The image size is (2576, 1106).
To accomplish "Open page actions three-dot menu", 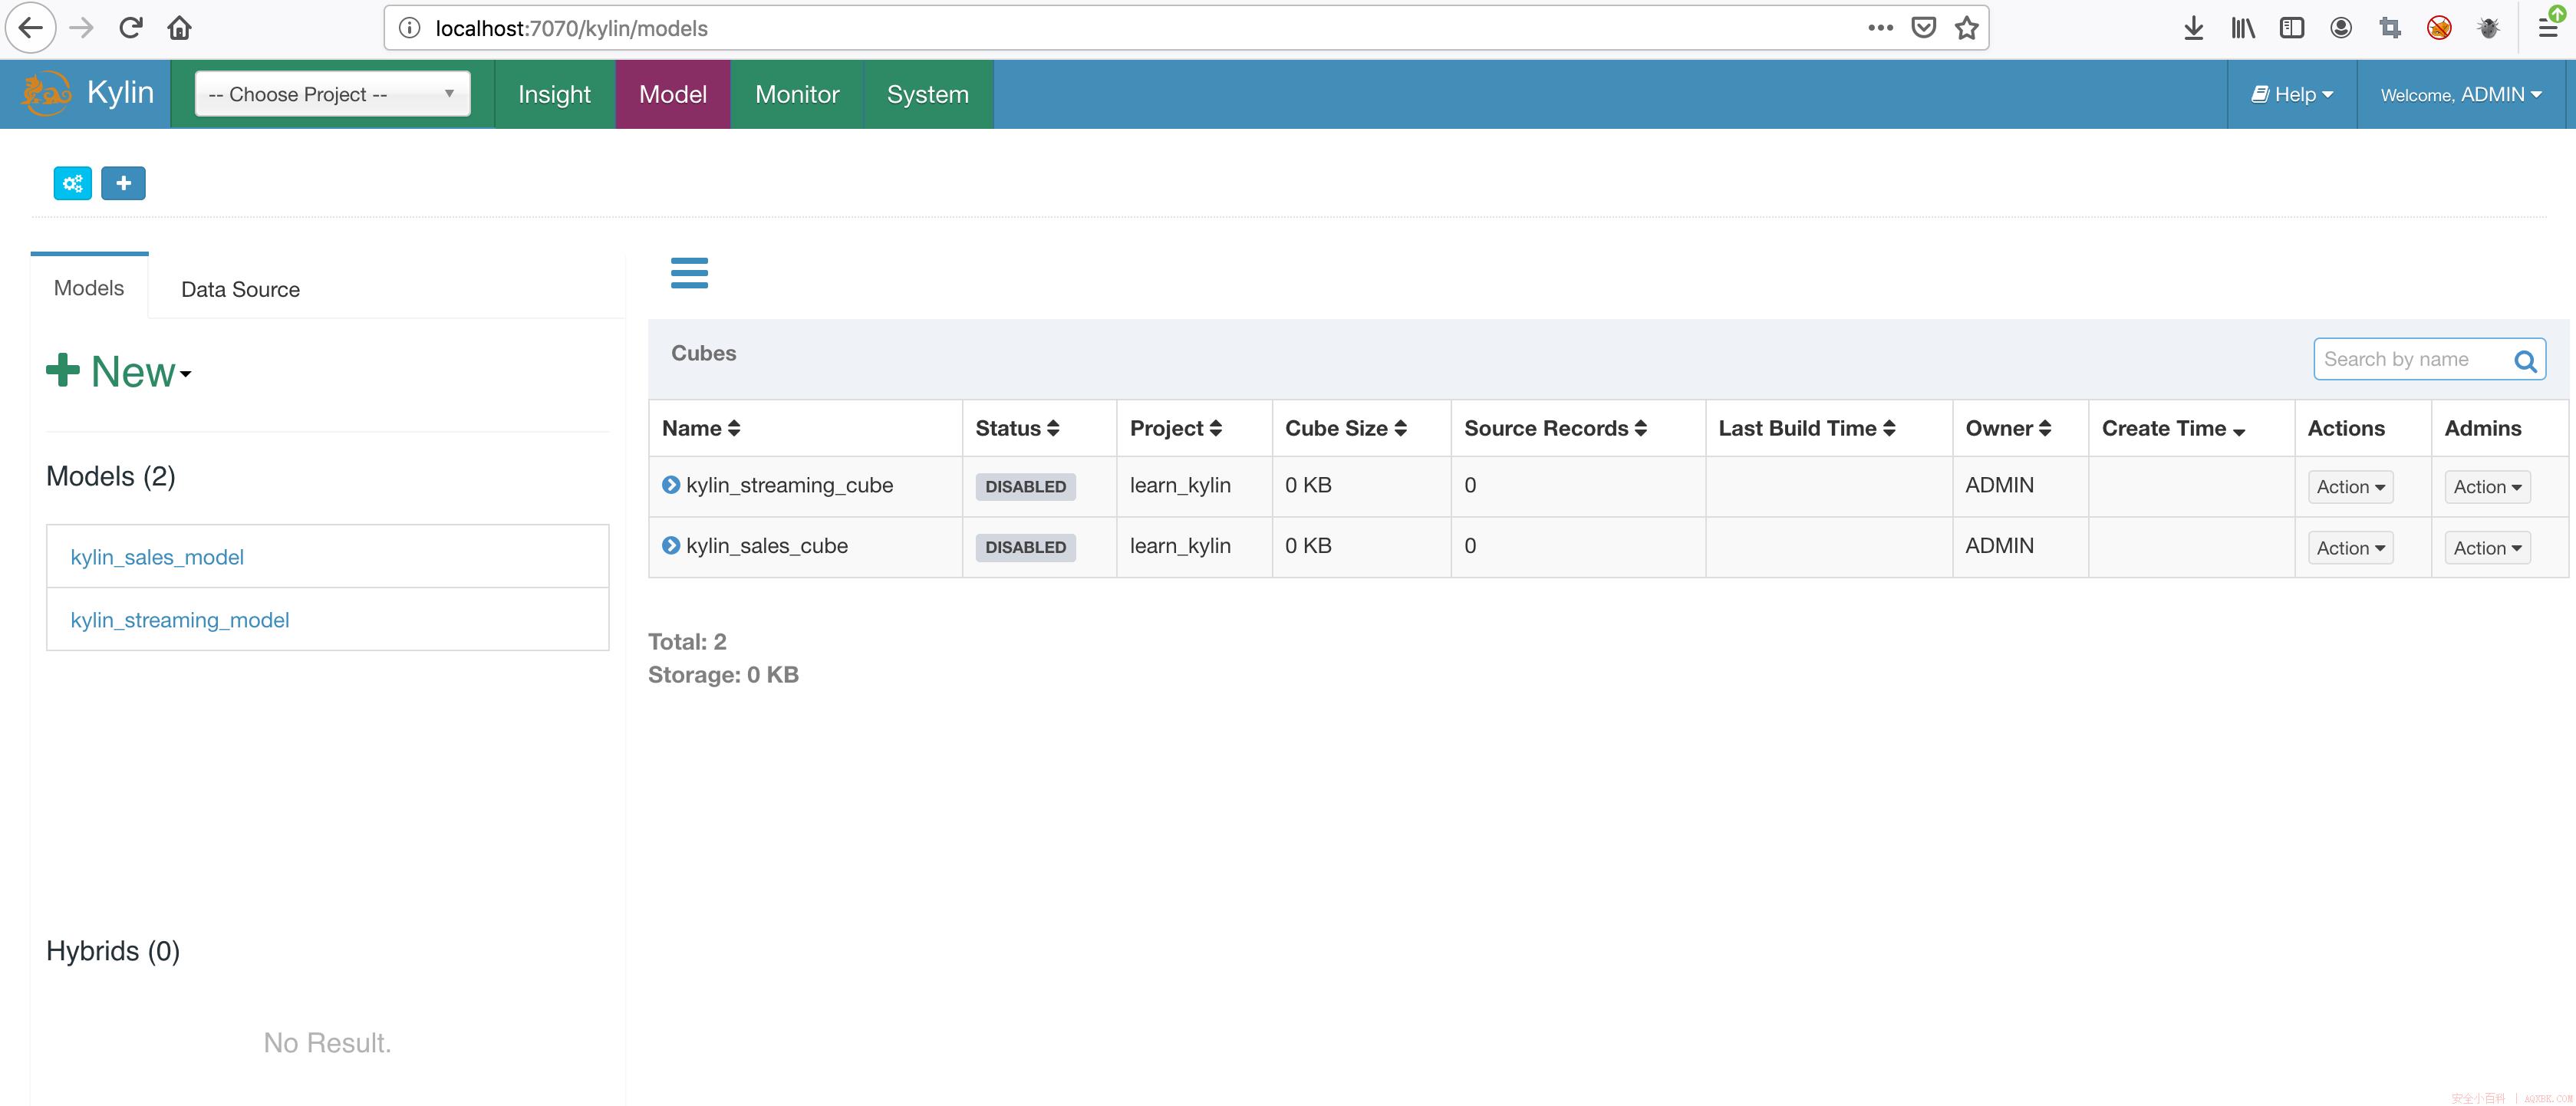I will point(1880,28).
